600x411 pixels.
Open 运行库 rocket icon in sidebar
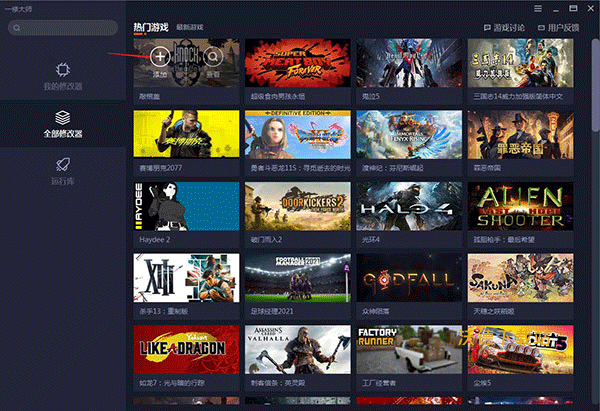tap(62, 165)
